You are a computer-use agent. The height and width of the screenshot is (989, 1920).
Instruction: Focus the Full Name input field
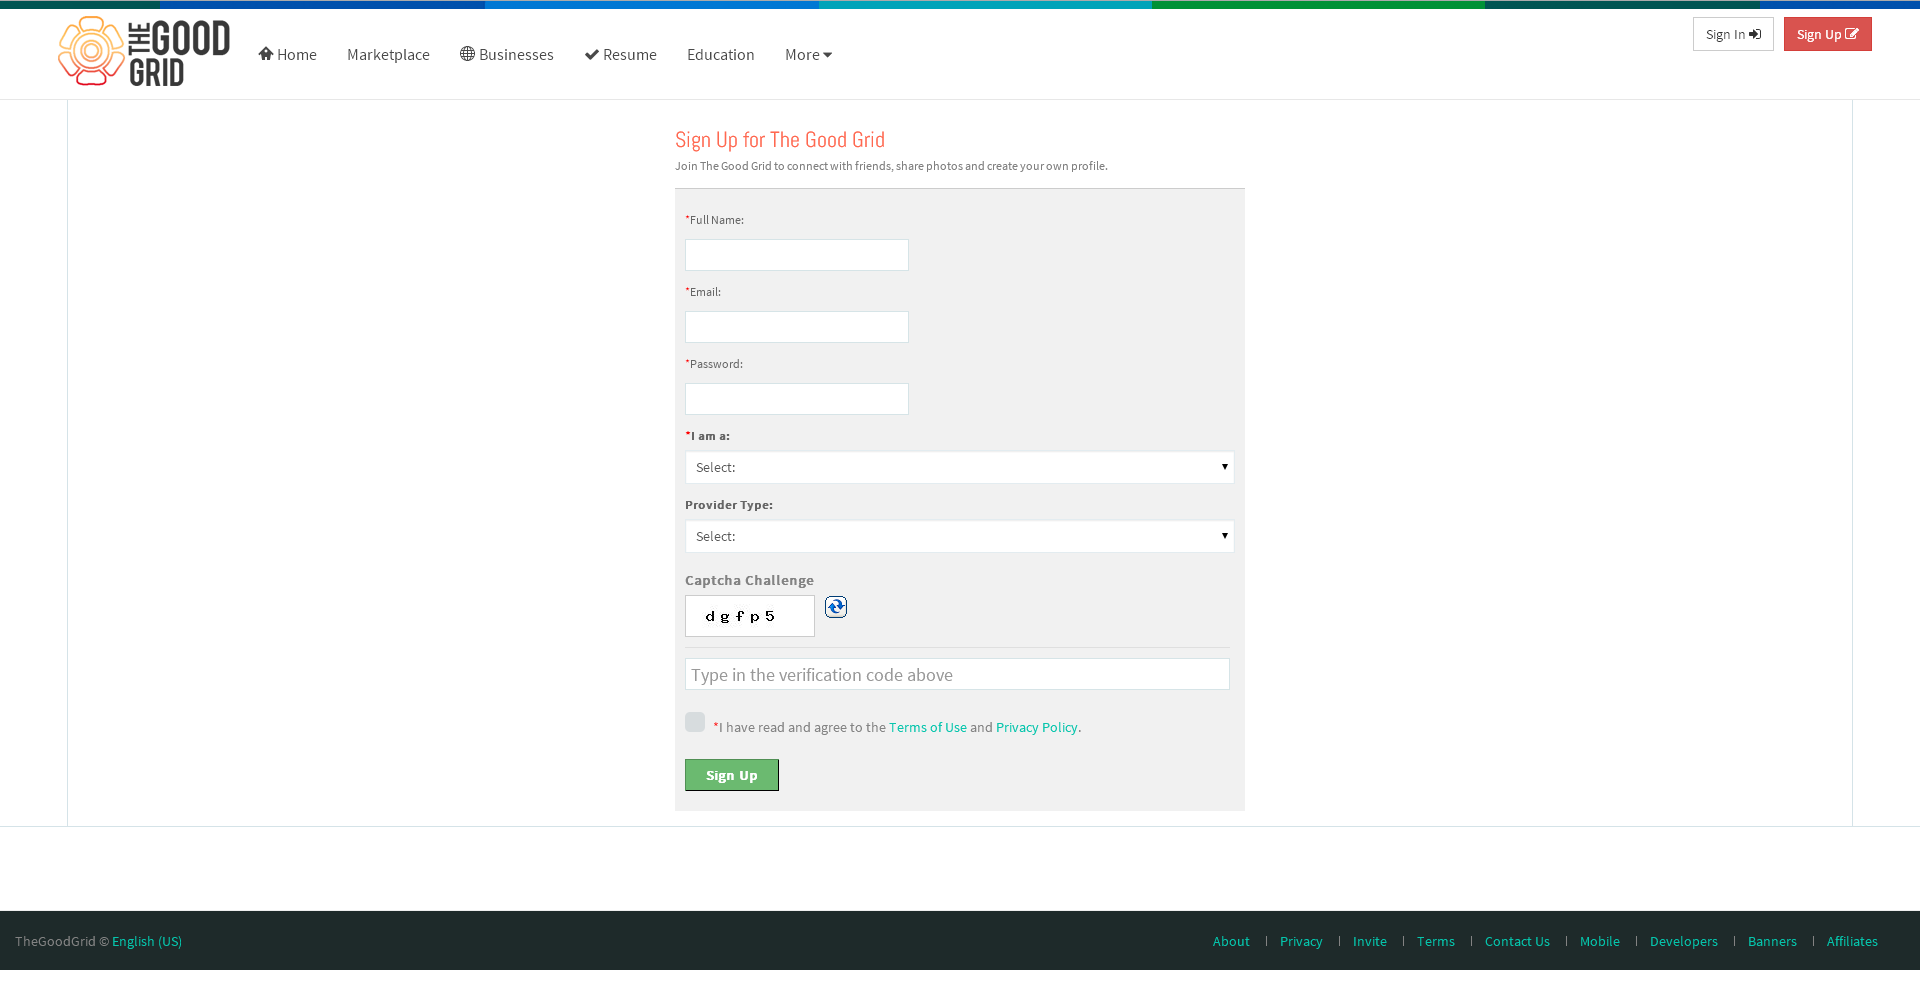click(x=797, y=255)
